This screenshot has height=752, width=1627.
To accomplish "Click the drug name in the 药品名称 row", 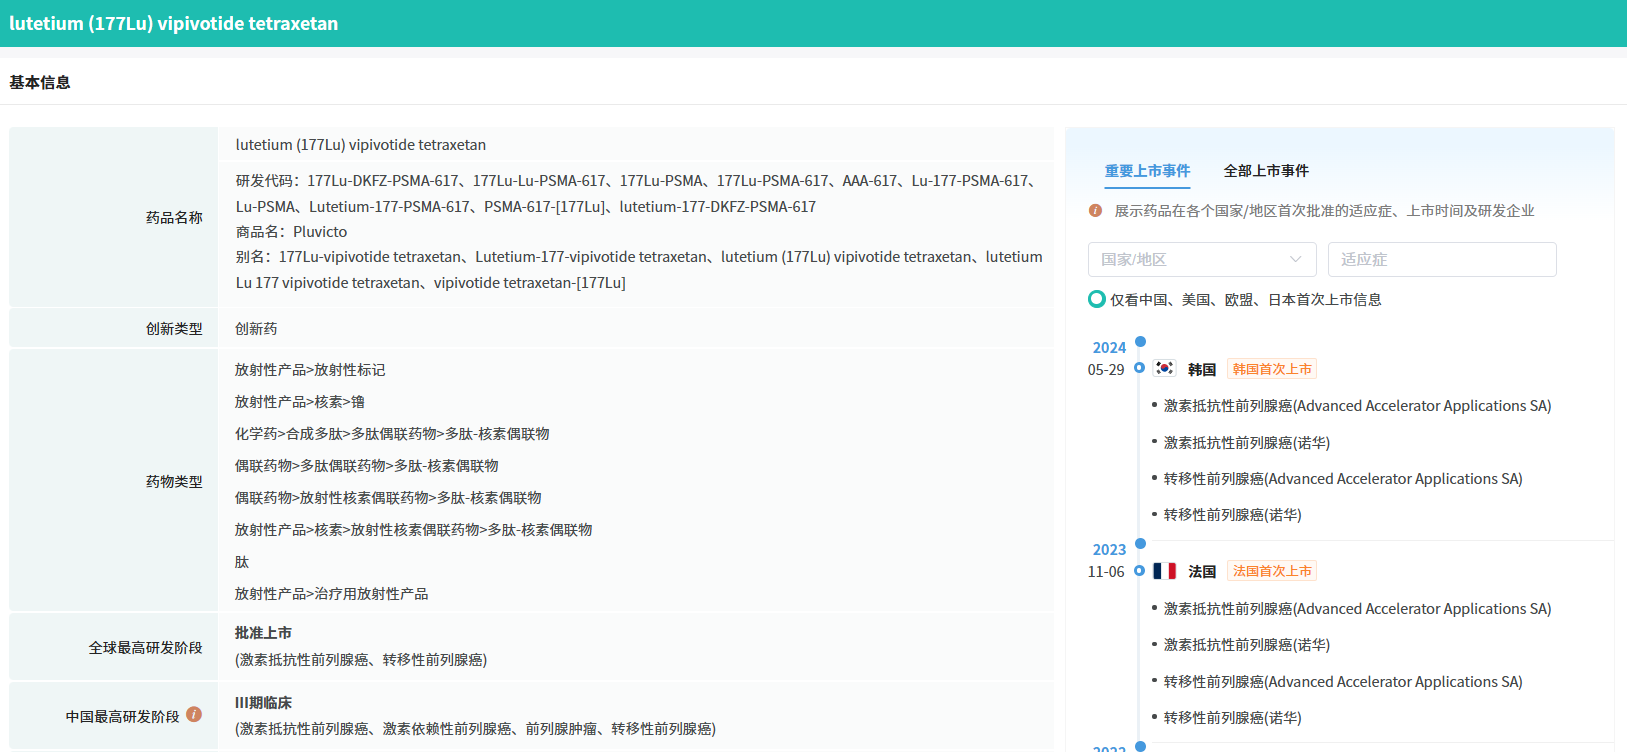I will tap(361, 145).
